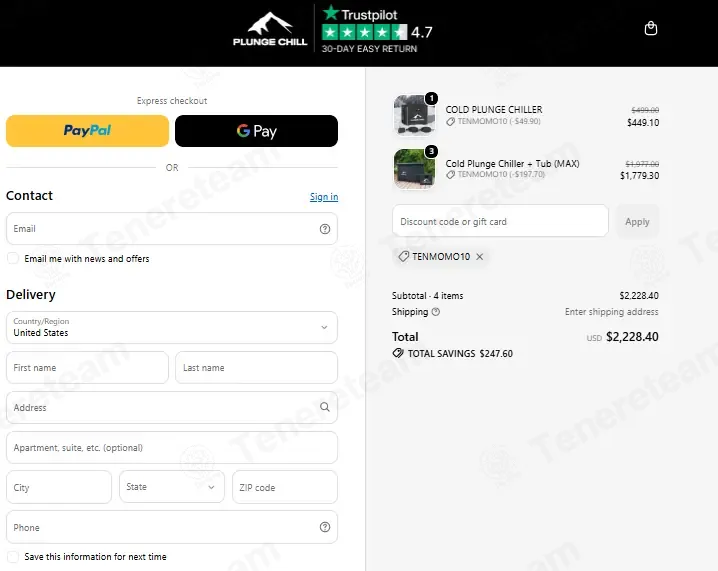
Task: Click the Address search magnifier icon
Action: (325, 407)
